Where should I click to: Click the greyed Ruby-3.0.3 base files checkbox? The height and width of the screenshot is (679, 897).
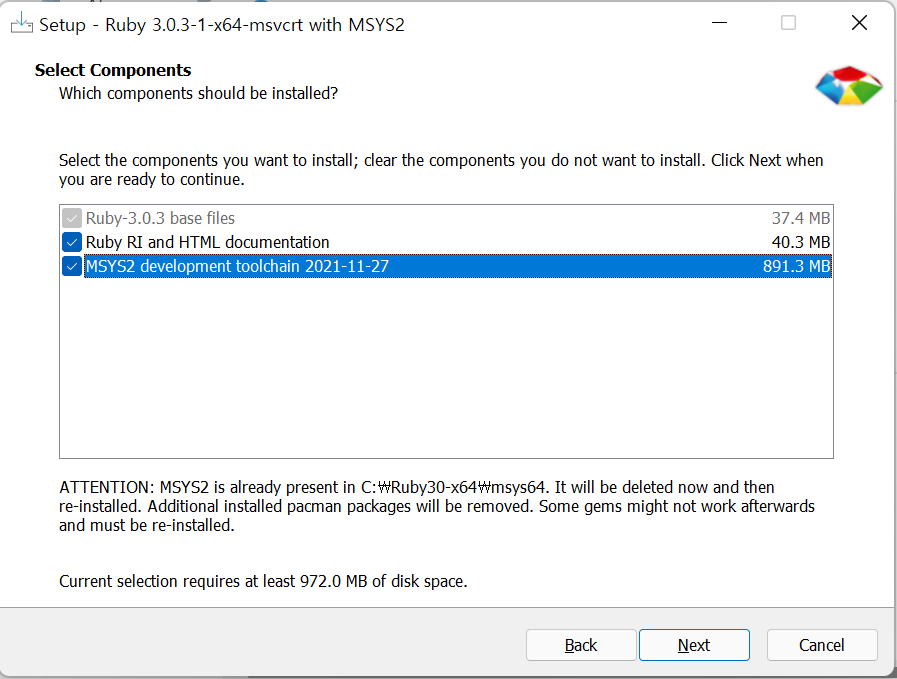[72, 218]
